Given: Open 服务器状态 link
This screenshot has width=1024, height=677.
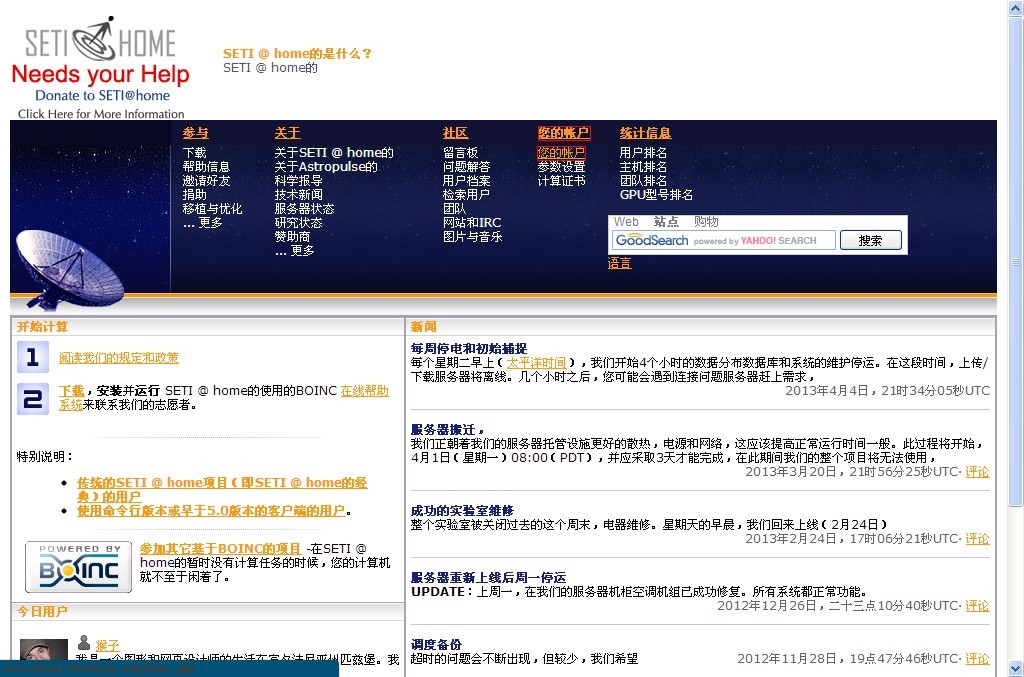Looking at the screenshot, I should [x=304, y=209].
